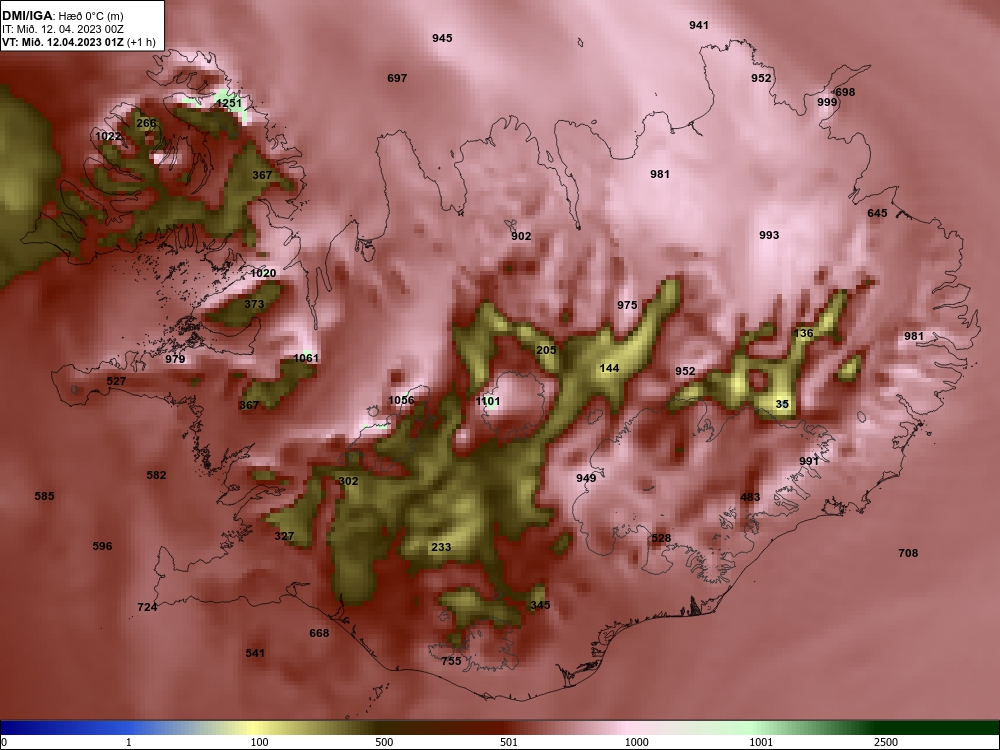Image resolution: width=1000 pixels, height=750 pixels.
Task: Click the map value 668
Action: [319, 633]
